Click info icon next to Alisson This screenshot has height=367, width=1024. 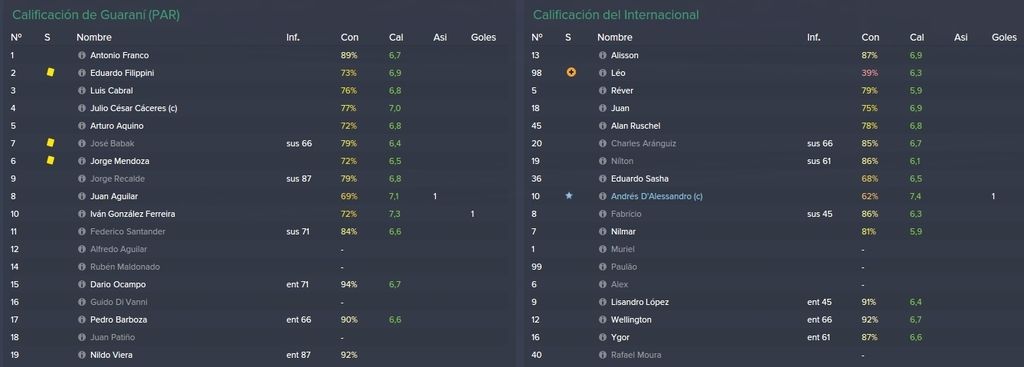602,56
